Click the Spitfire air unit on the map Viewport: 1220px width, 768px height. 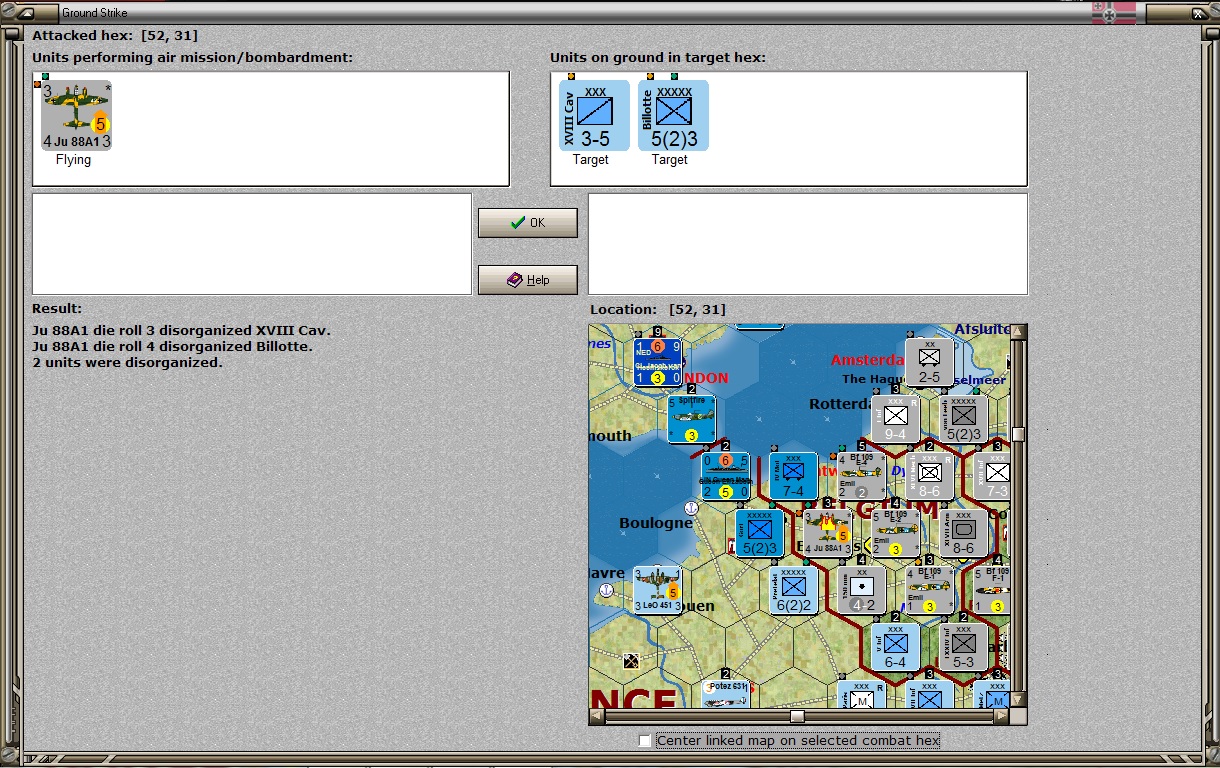click(x=691, y=419)
